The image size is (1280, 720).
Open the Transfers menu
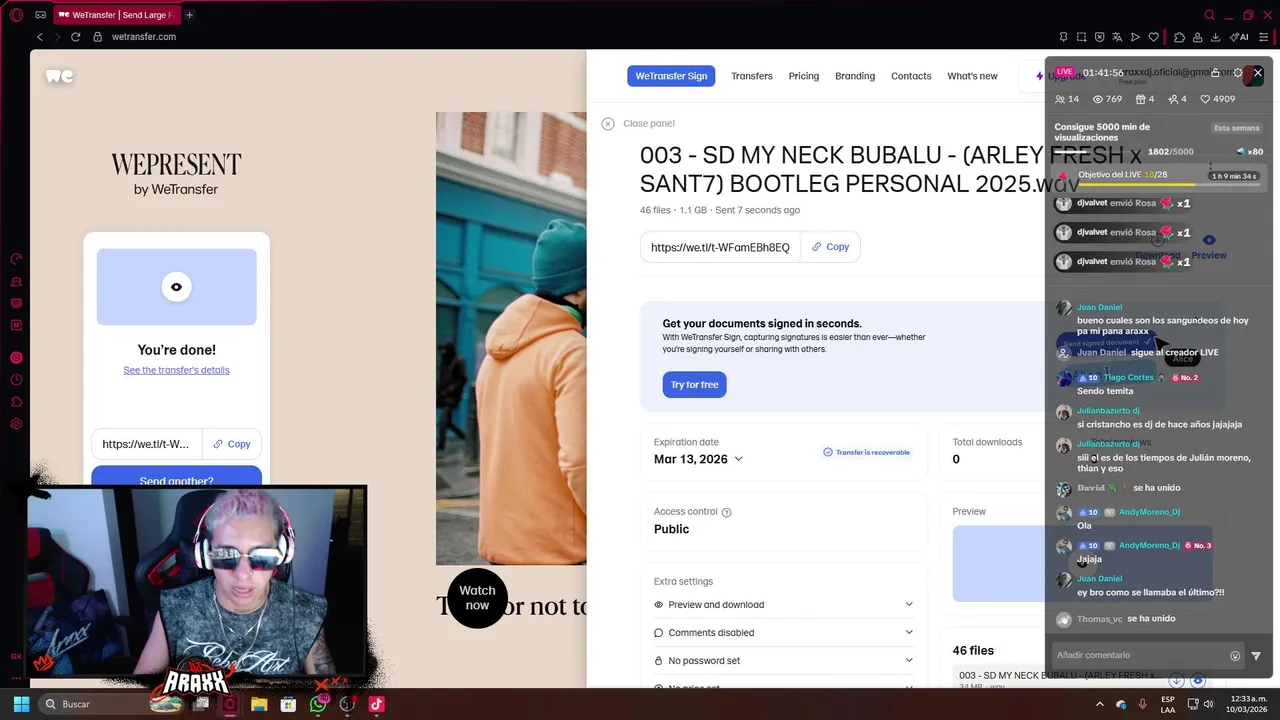click(x=752, y=76)
